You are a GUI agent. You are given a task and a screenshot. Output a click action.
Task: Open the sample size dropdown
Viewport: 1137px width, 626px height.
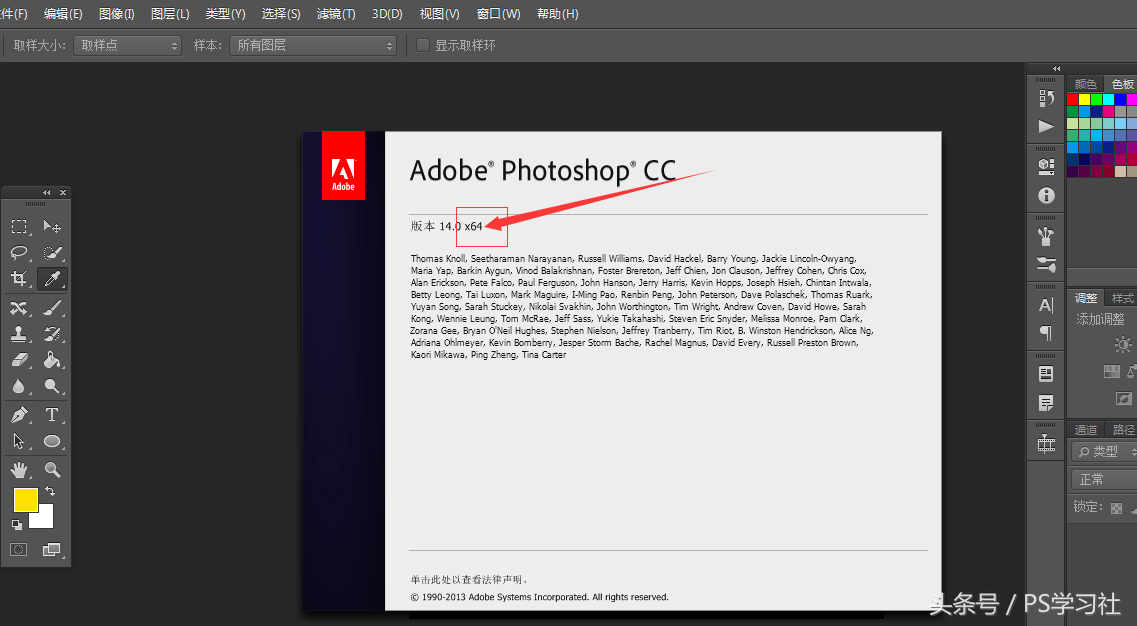pyautogui.click(x=127, y=45)
